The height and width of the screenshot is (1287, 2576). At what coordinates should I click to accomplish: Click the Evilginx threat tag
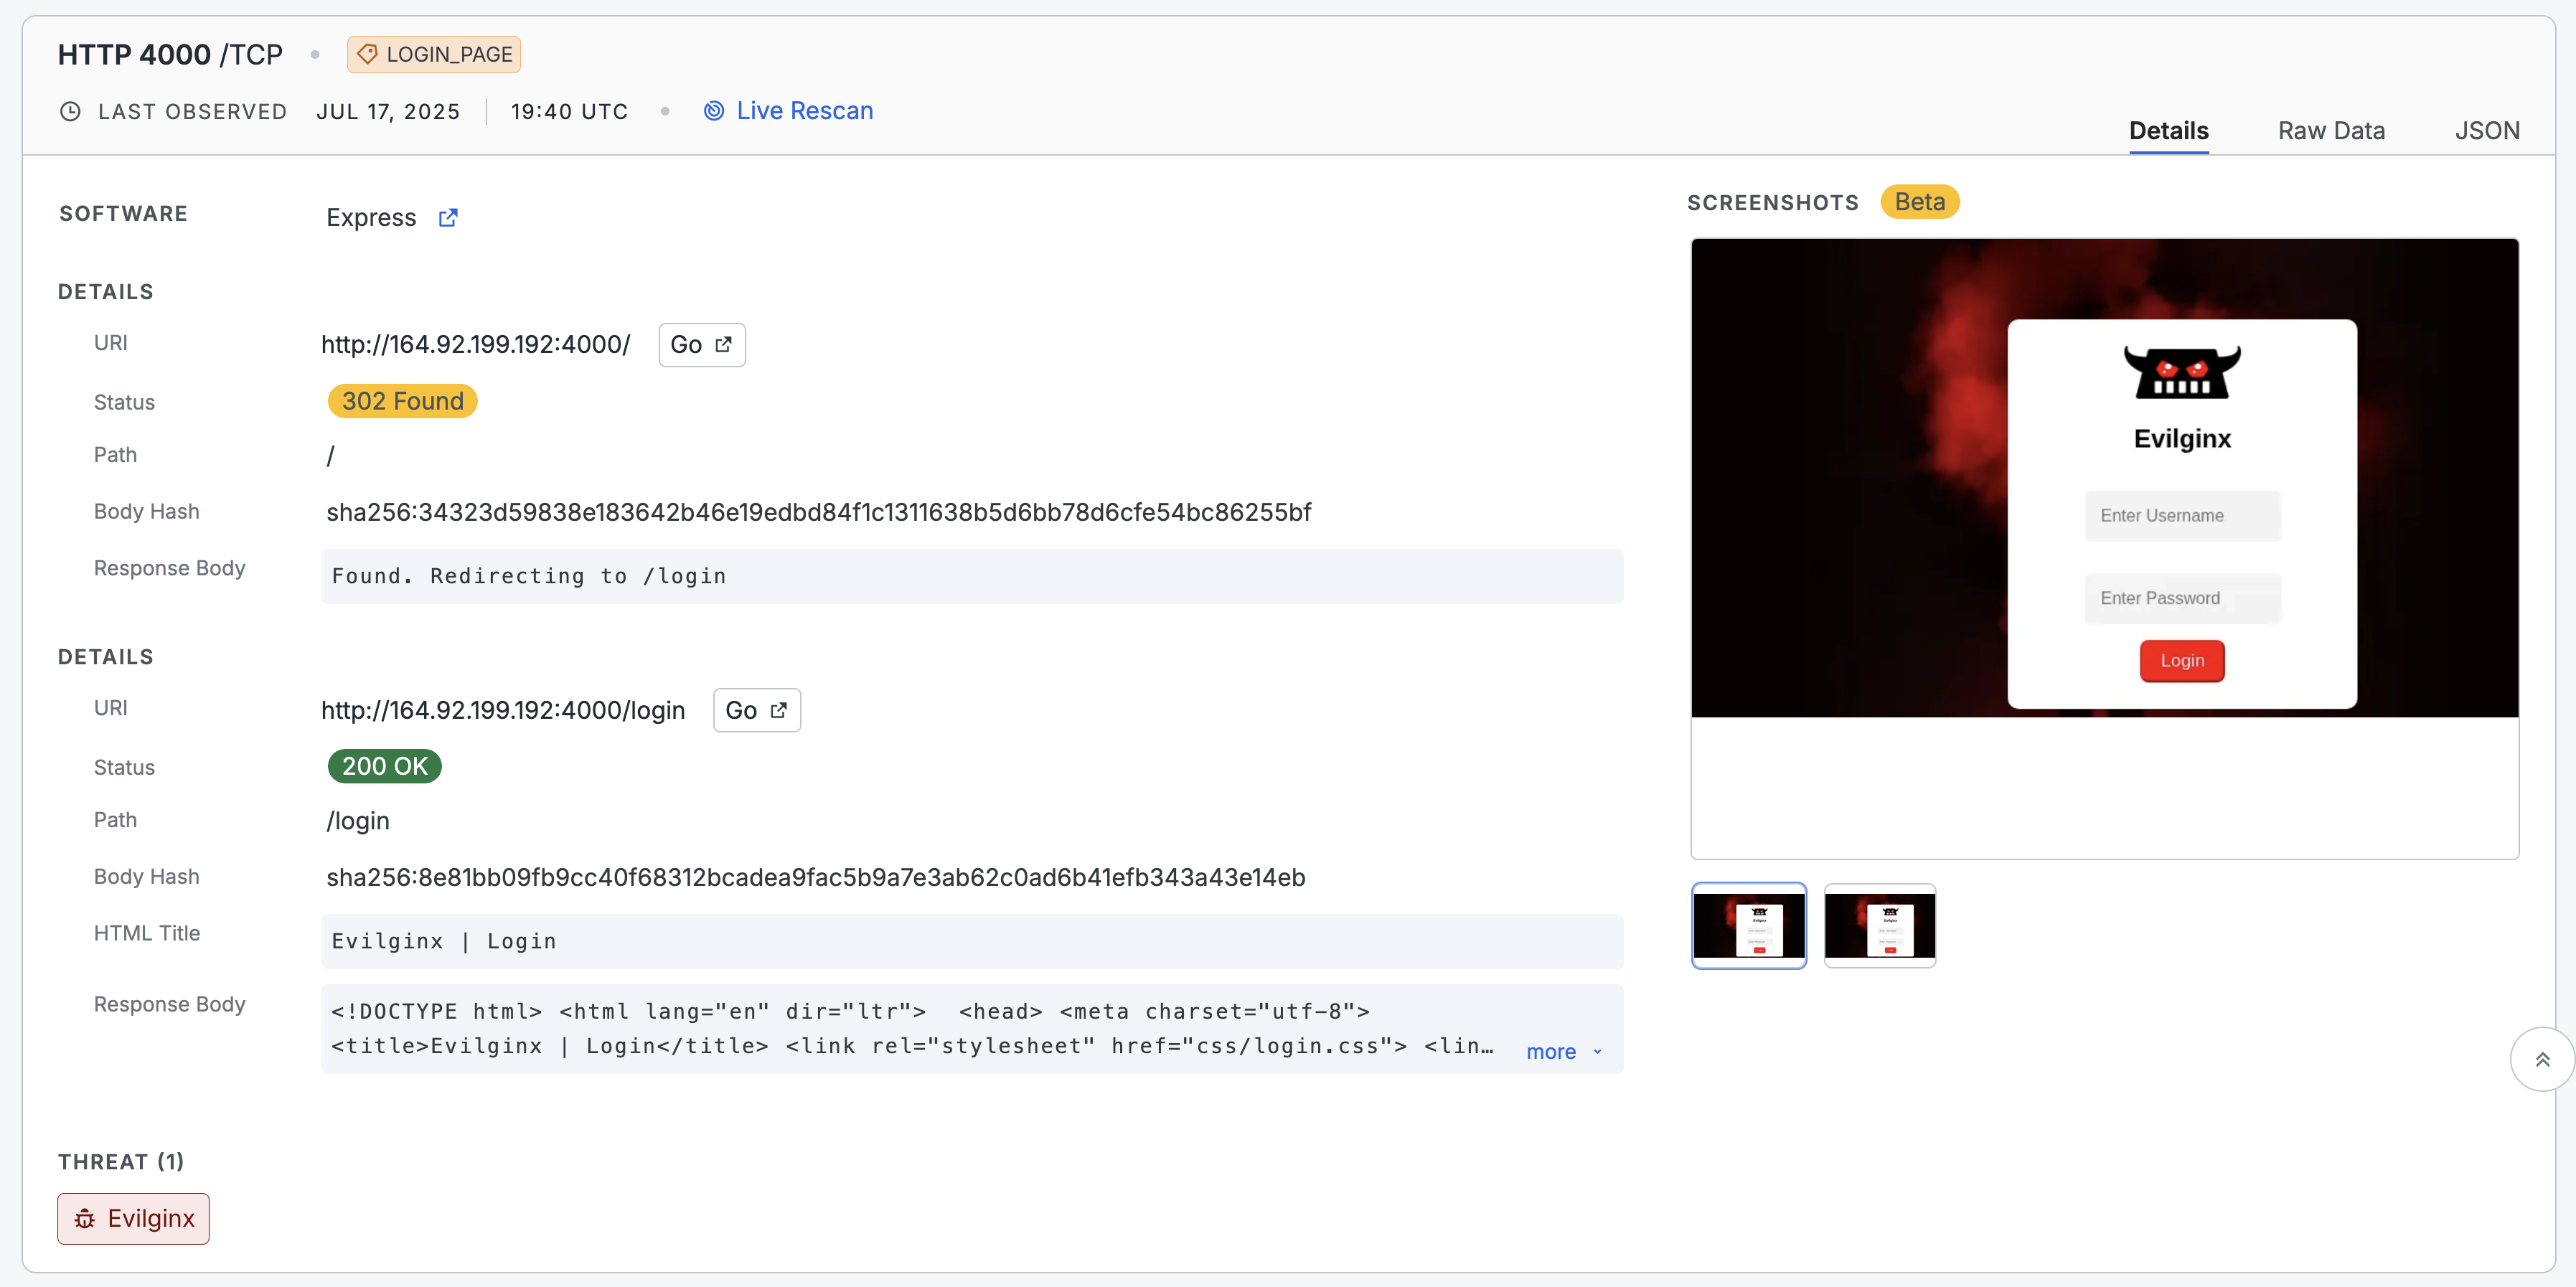point(133,1218)
